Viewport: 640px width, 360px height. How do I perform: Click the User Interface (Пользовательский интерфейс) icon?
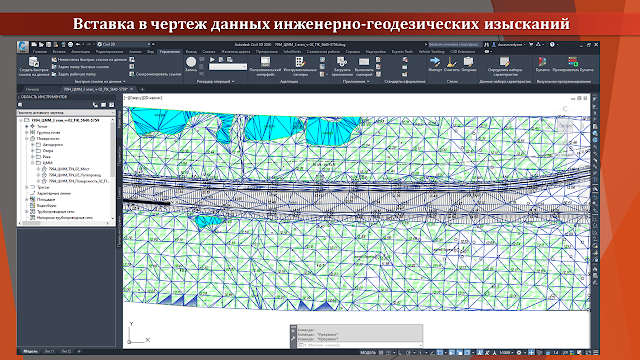point(265,62)
